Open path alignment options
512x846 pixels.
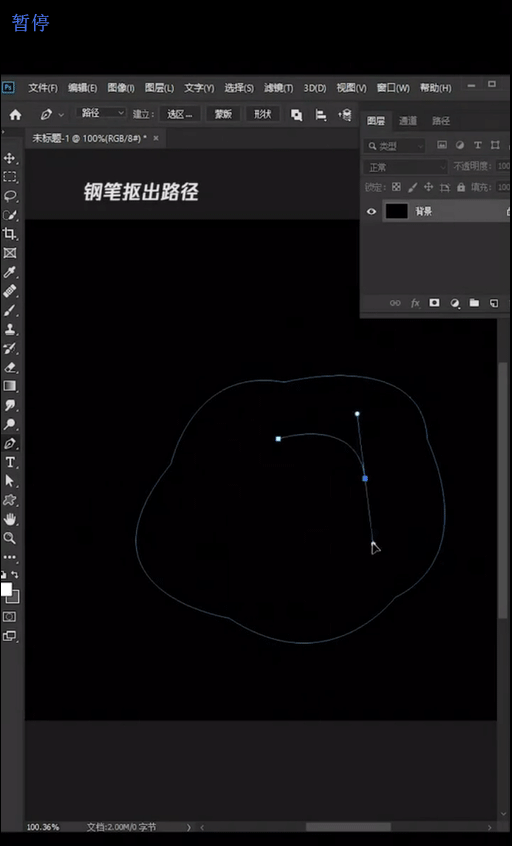coord(321,114)
